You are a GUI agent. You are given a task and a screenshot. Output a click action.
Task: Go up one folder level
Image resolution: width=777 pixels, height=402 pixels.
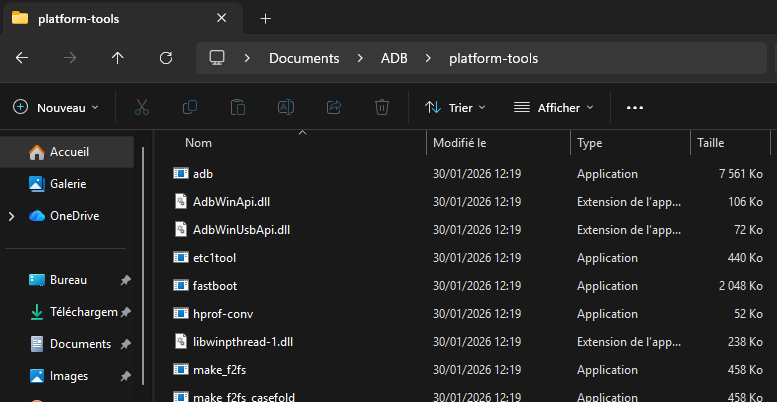point(117,58)
